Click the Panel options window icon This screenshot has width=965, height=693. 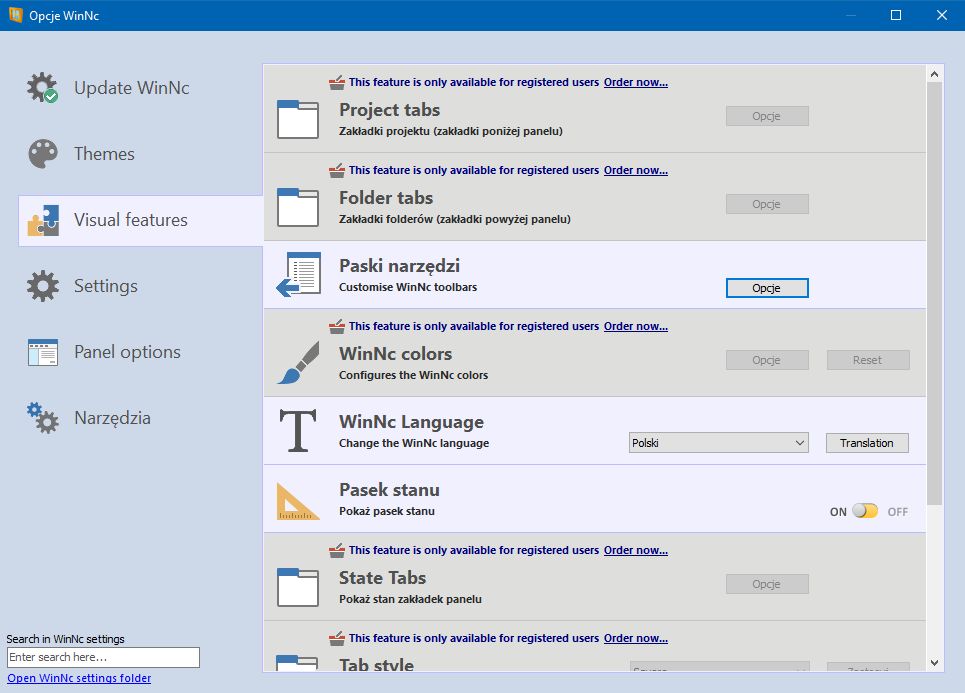42,352
